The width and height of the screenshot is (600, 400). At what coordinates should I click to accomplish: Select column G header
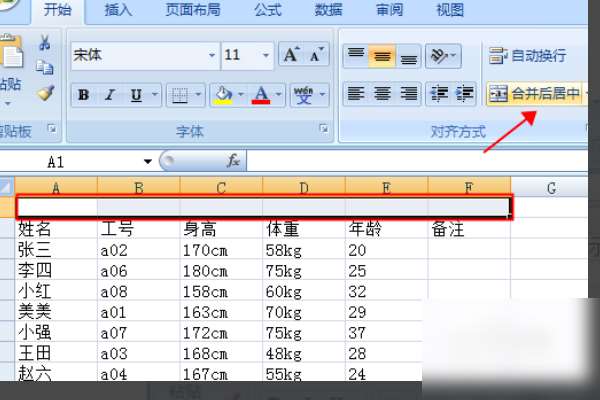pos(551,188)
